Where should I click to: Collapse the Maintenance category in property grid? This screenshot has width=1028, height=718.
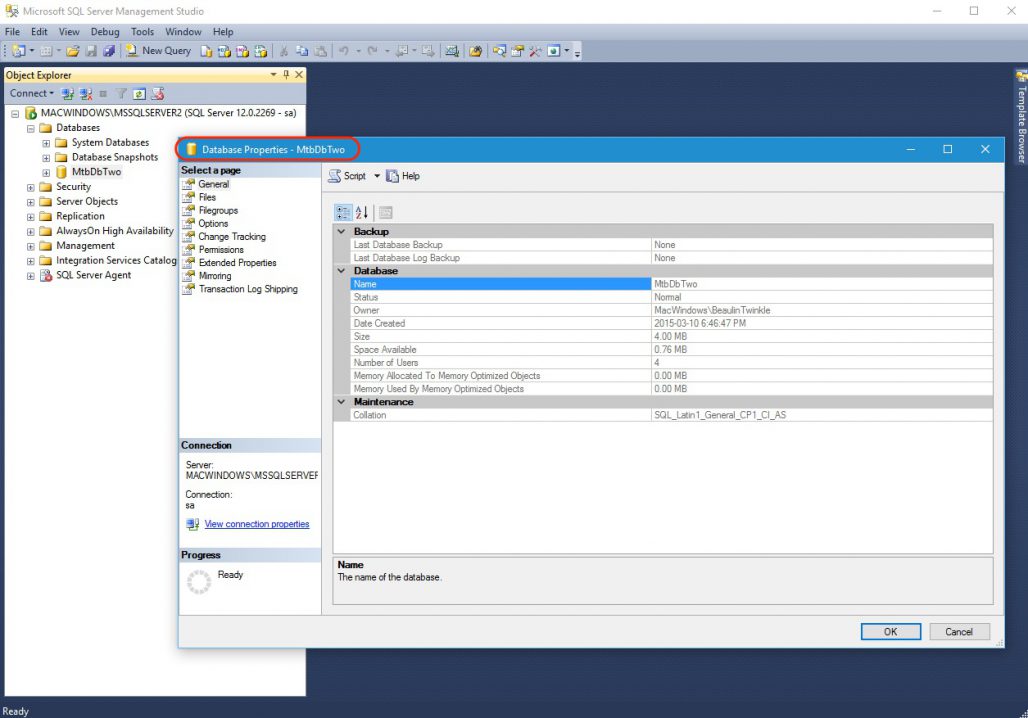pyautogui.click(x=342, y=402)
